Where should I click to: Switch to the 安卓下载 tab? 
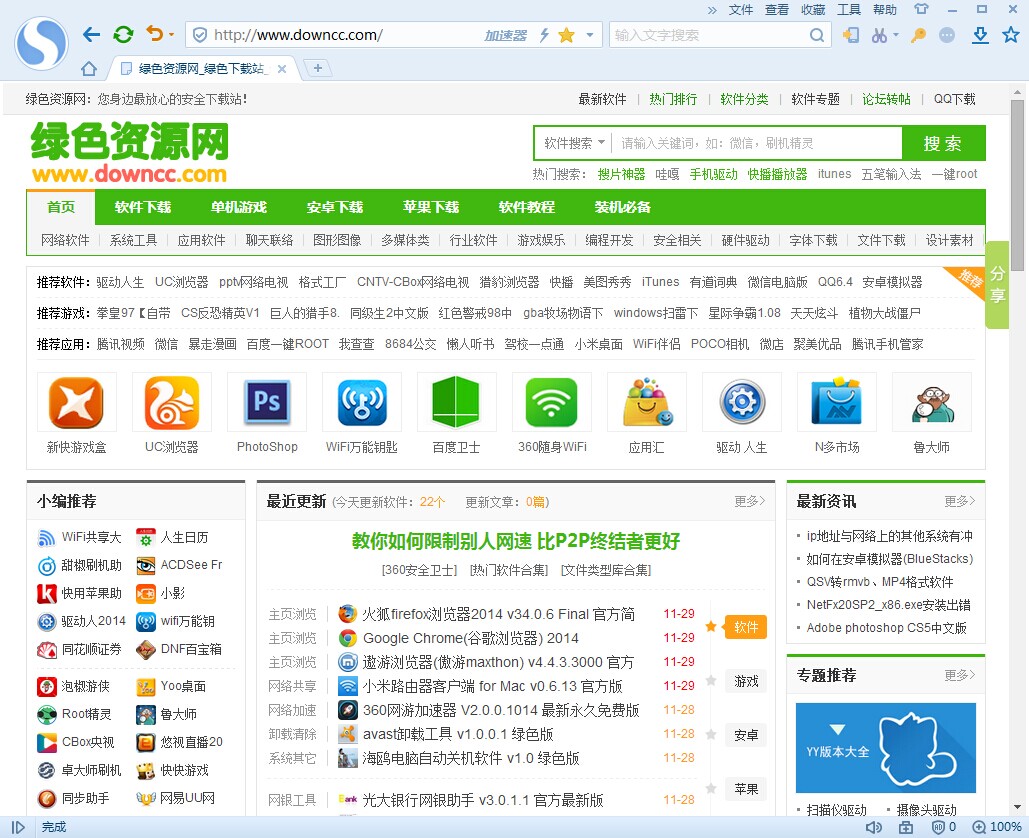click(334, 207)
